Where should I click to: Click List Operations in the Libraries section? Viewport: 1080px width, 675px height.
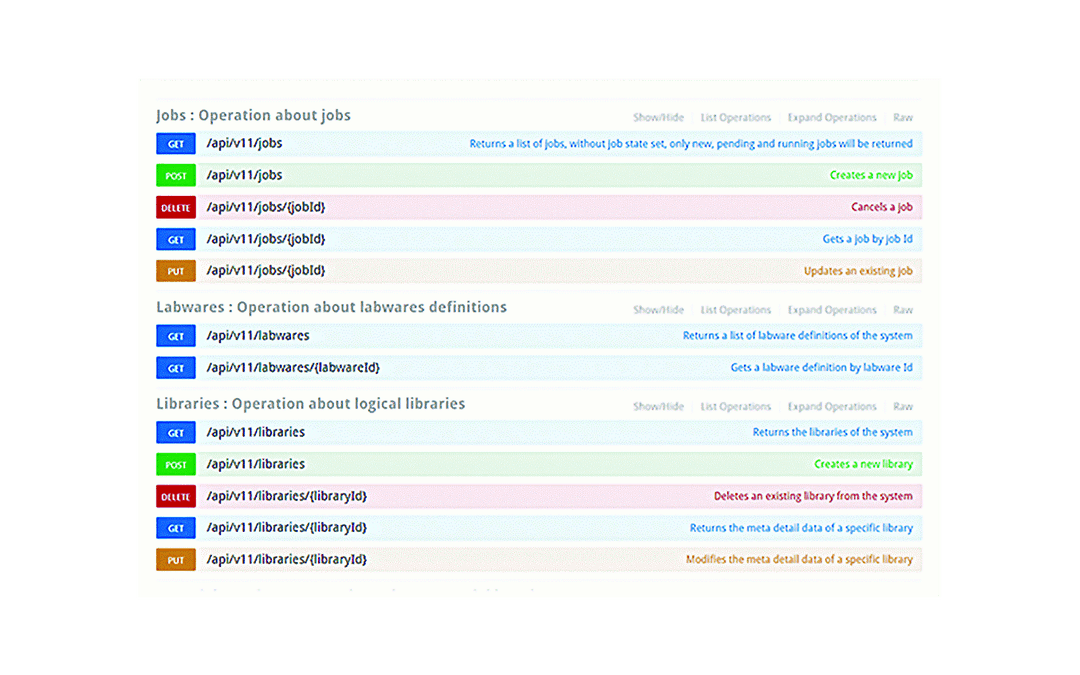736,406
